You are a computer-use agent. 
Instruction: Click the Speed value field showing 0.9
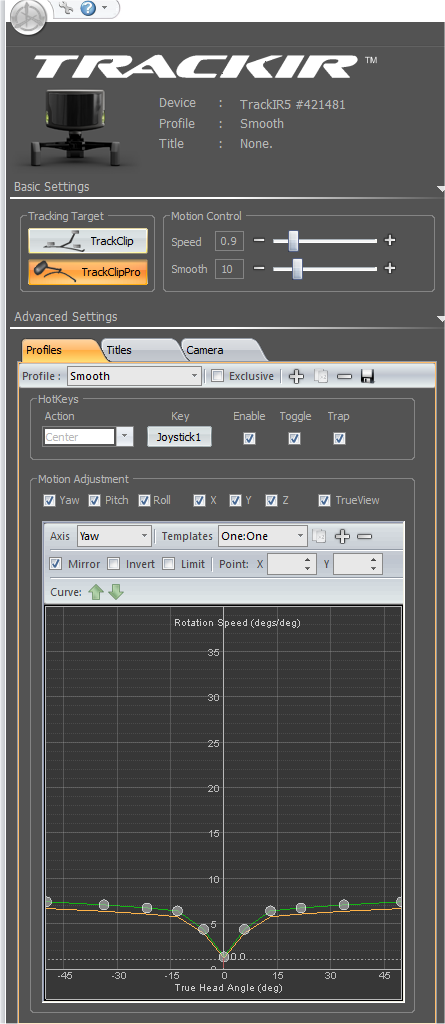(x=229, y=242)
